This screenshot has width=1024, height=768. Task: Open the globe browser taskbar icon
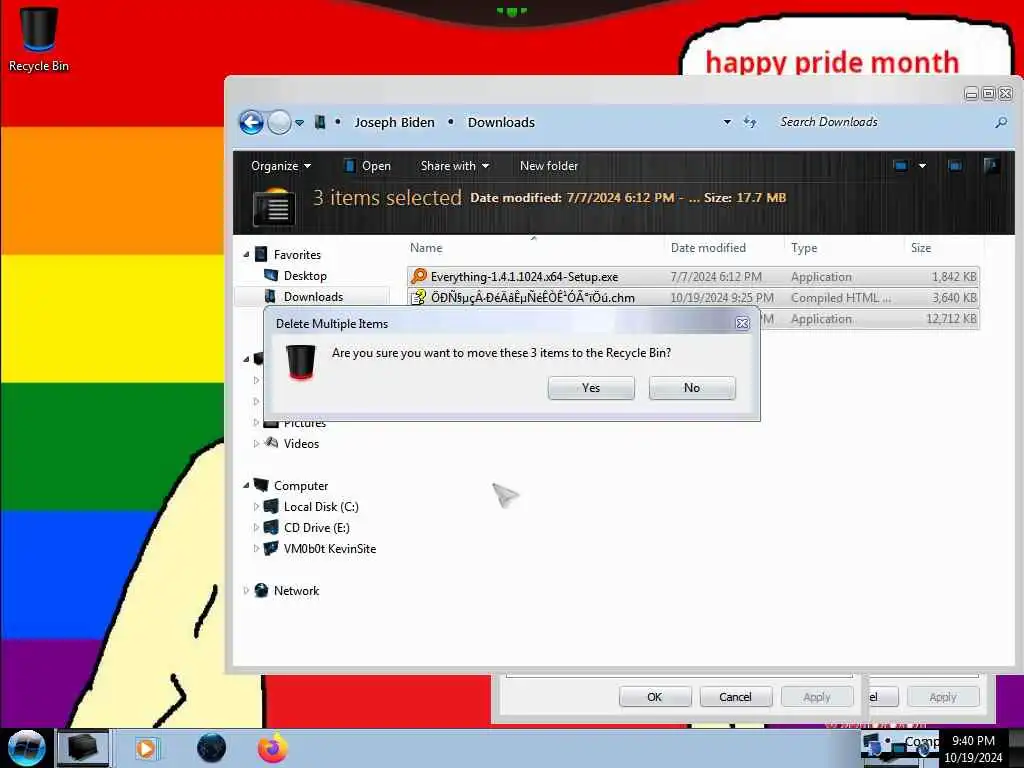click(x=211, y=748)
